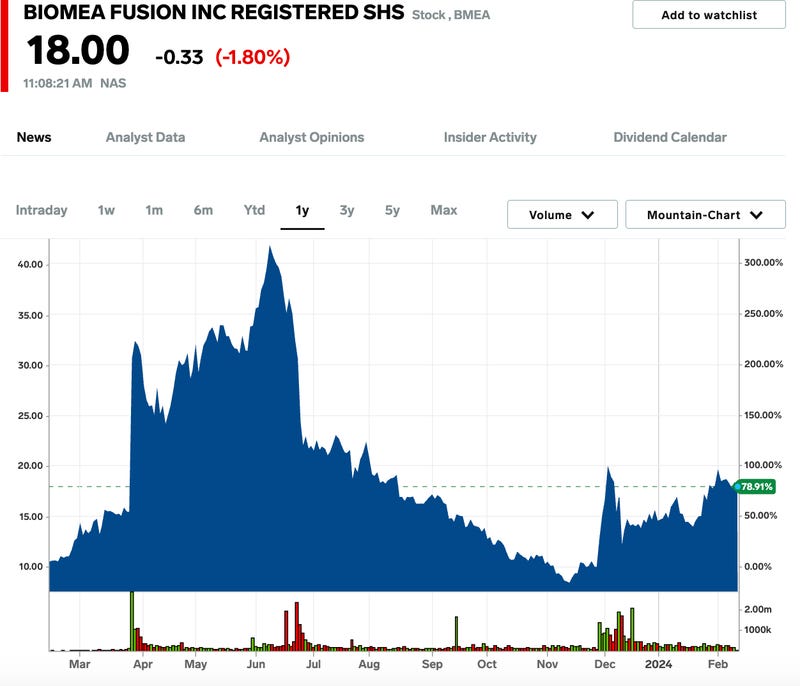Click the chevron arrow in Mountain-Chart selector

[755, 215]
